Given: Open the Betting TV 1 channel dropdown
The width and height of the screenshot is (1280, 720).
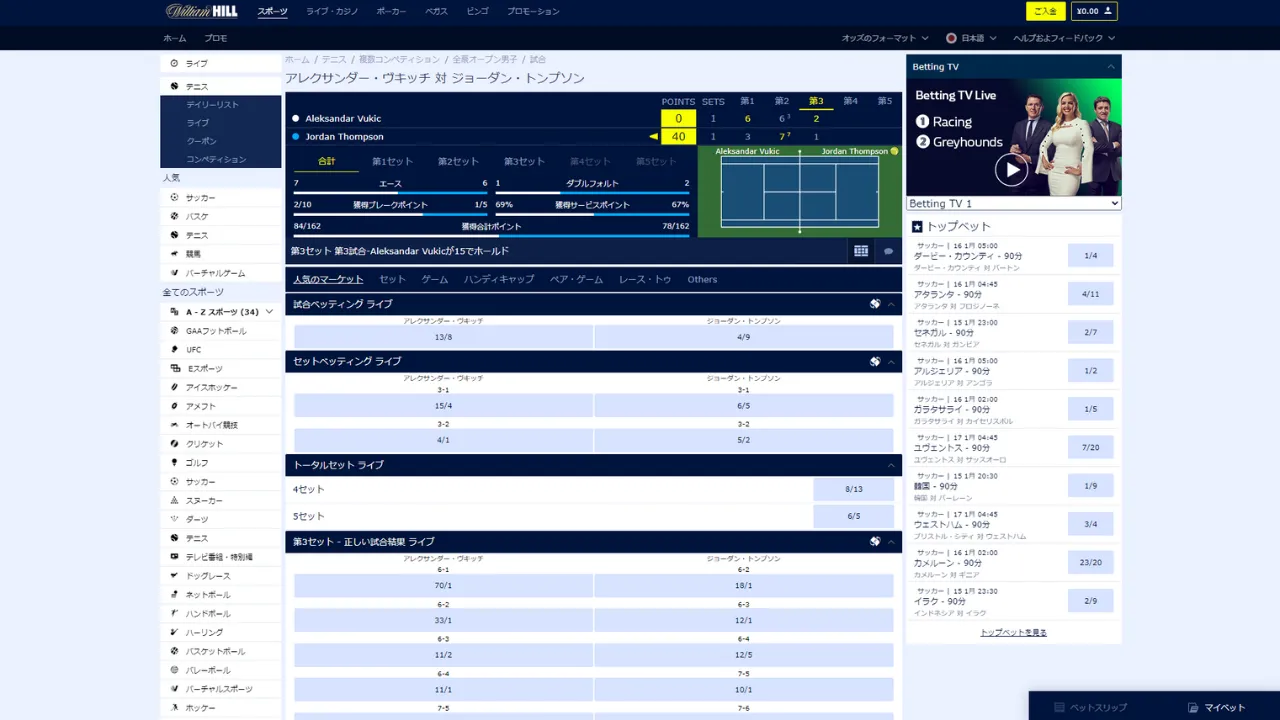Looking at the screenshot, I should pos(1013,204).
